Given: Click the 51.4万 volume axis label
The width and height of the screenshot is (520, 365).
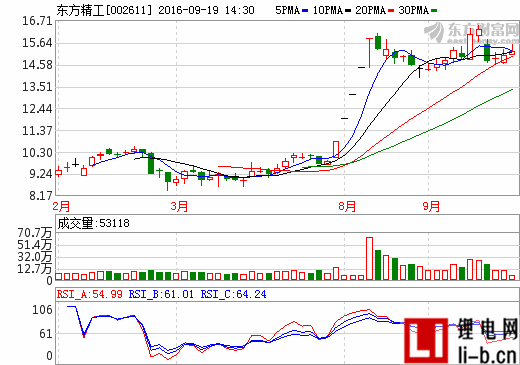Looking at the screenshot, I should click(x=35, y=245).
